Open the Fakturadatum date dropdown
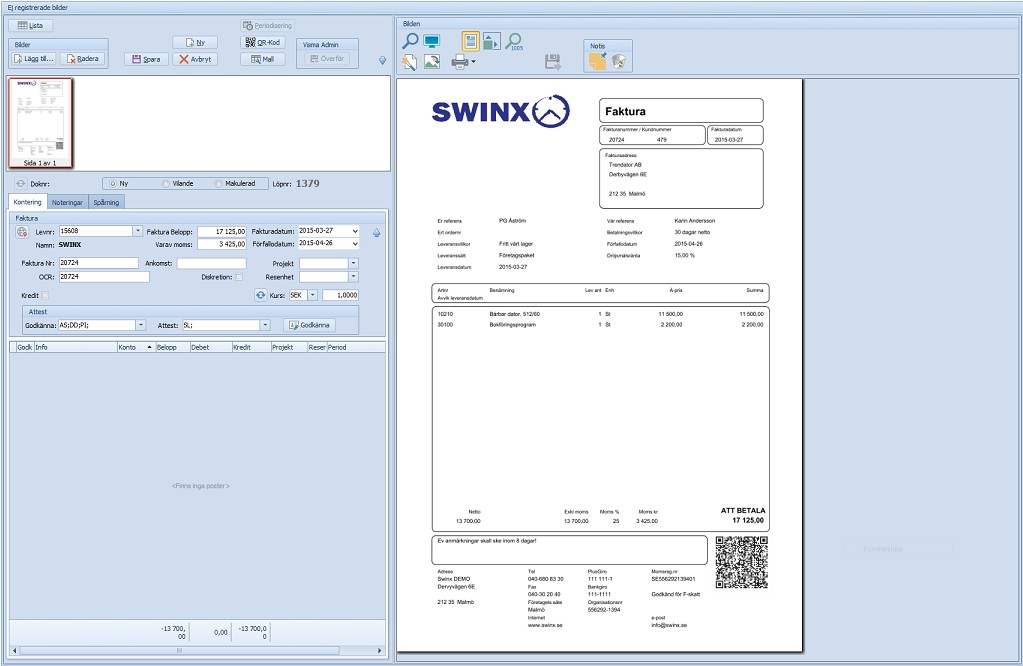 [x=355, y=231]
